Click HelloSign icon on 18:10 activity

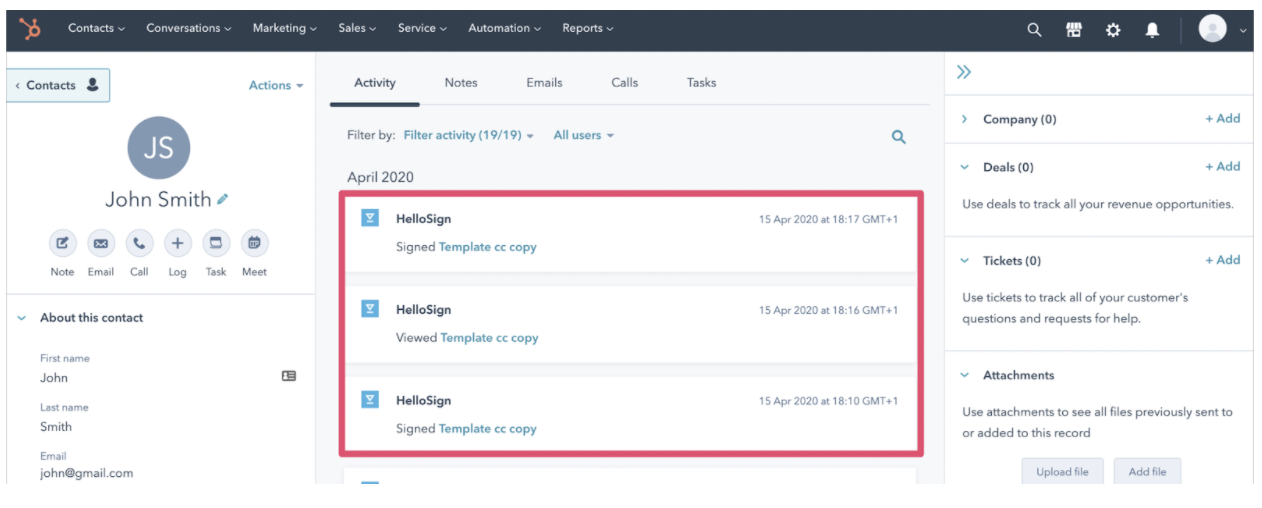[x=370, y=400]
